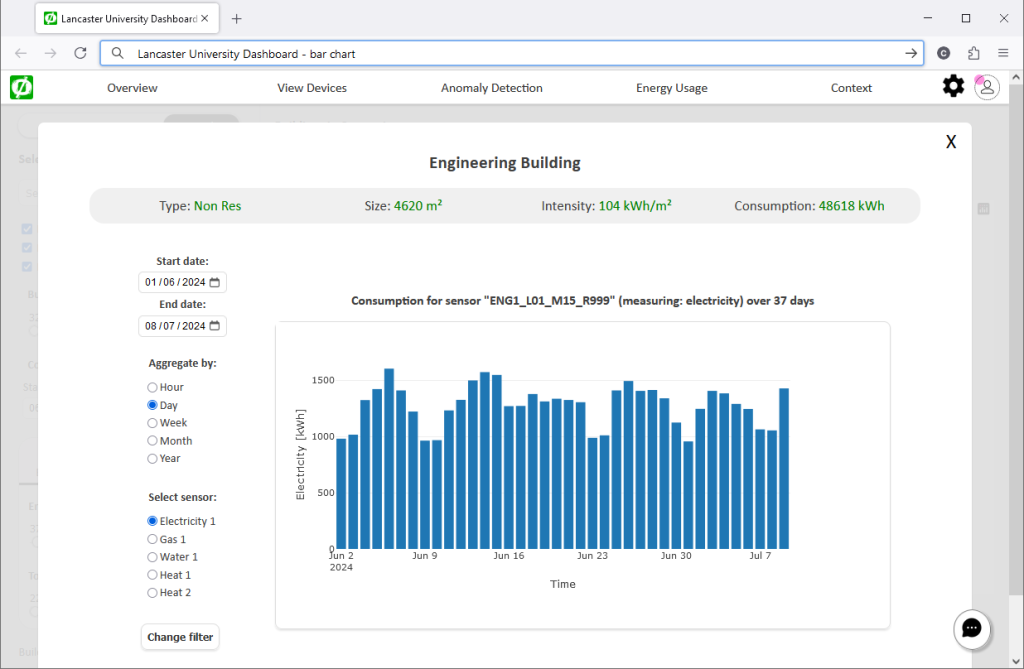The image size is (1024, 669).
Task: Choose the Gas 1 sensor option
Action: click(152, 539)
